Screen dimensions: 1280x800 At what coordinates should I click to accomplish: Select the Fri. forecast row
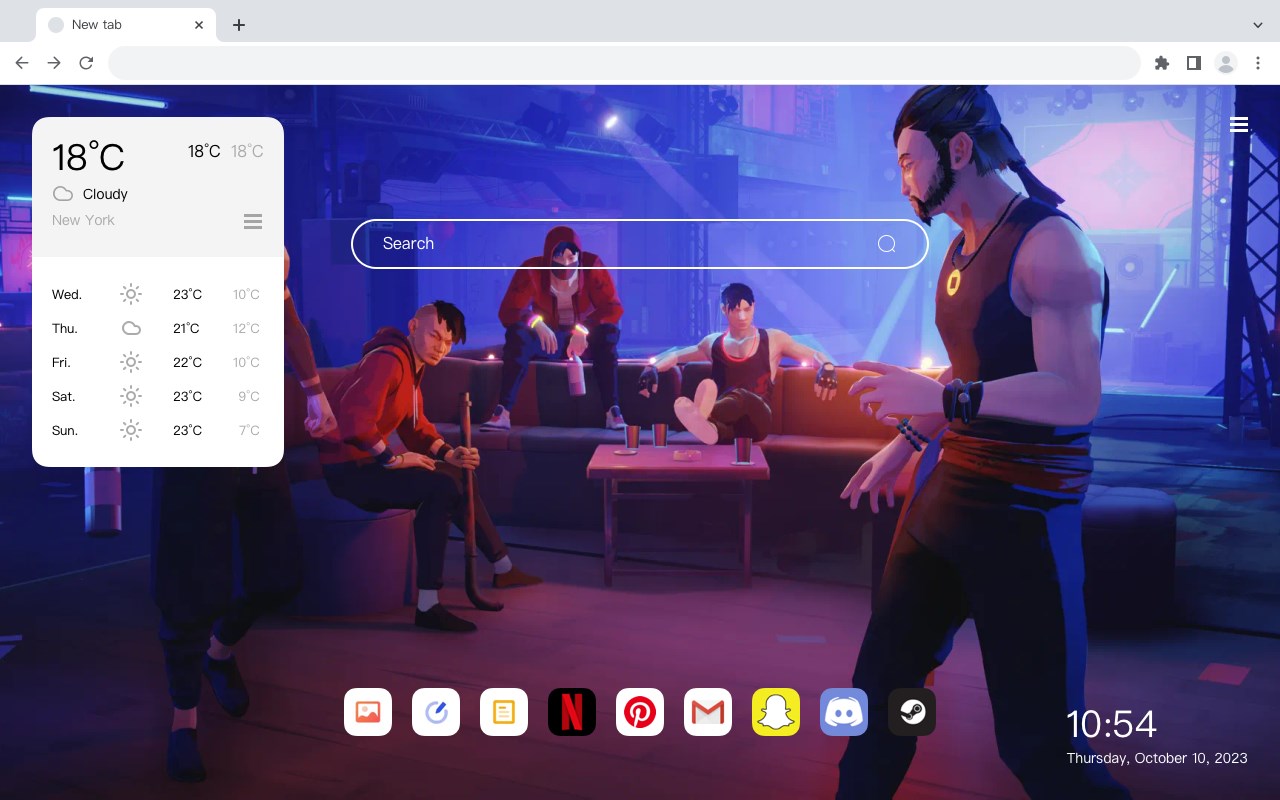click(x=157, y=362)
